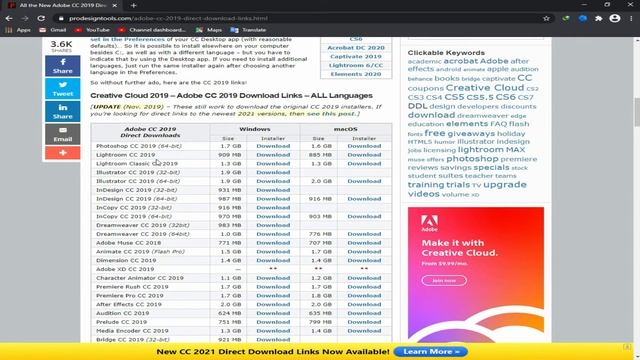Click Learn More button in yellow banner

tap(431, 351)
